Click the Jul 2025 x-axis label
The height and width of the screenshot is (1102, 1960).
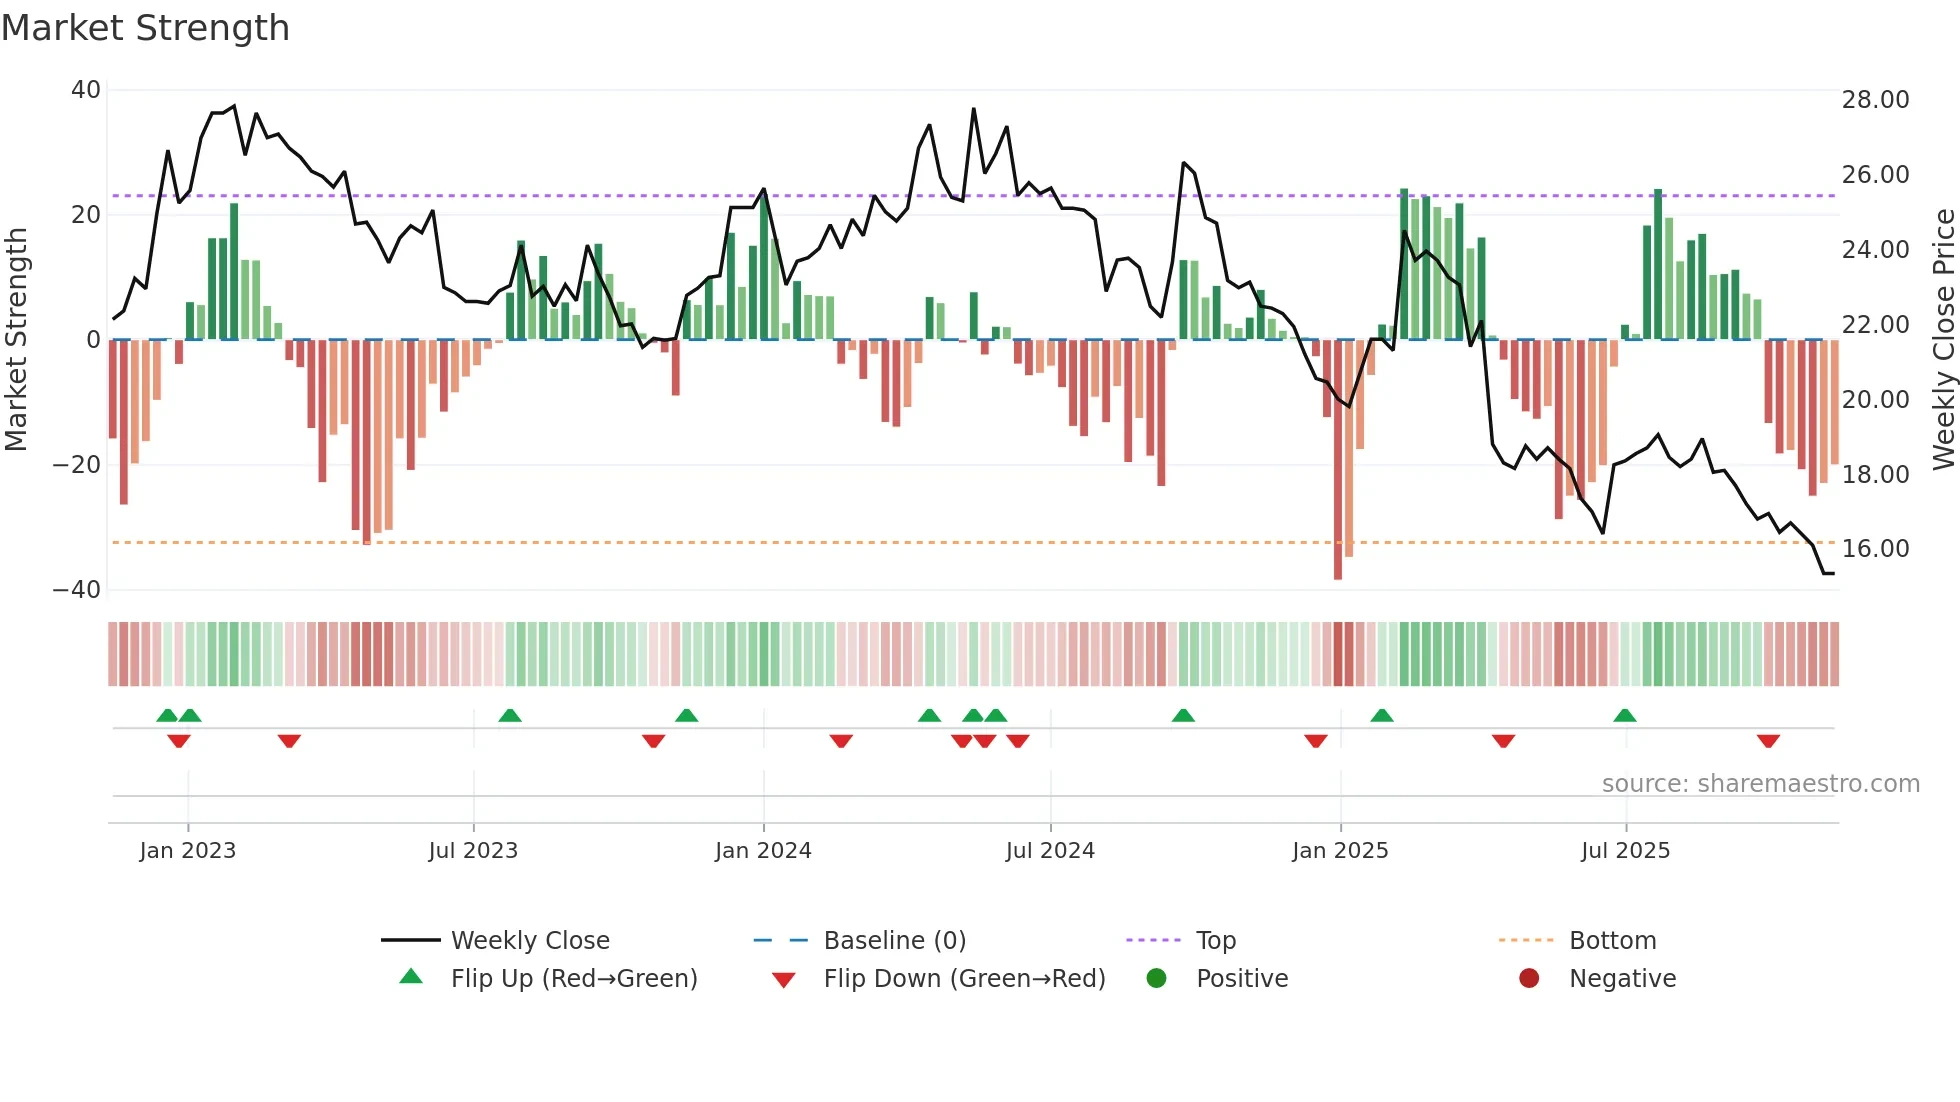(x=1625, y=851)
